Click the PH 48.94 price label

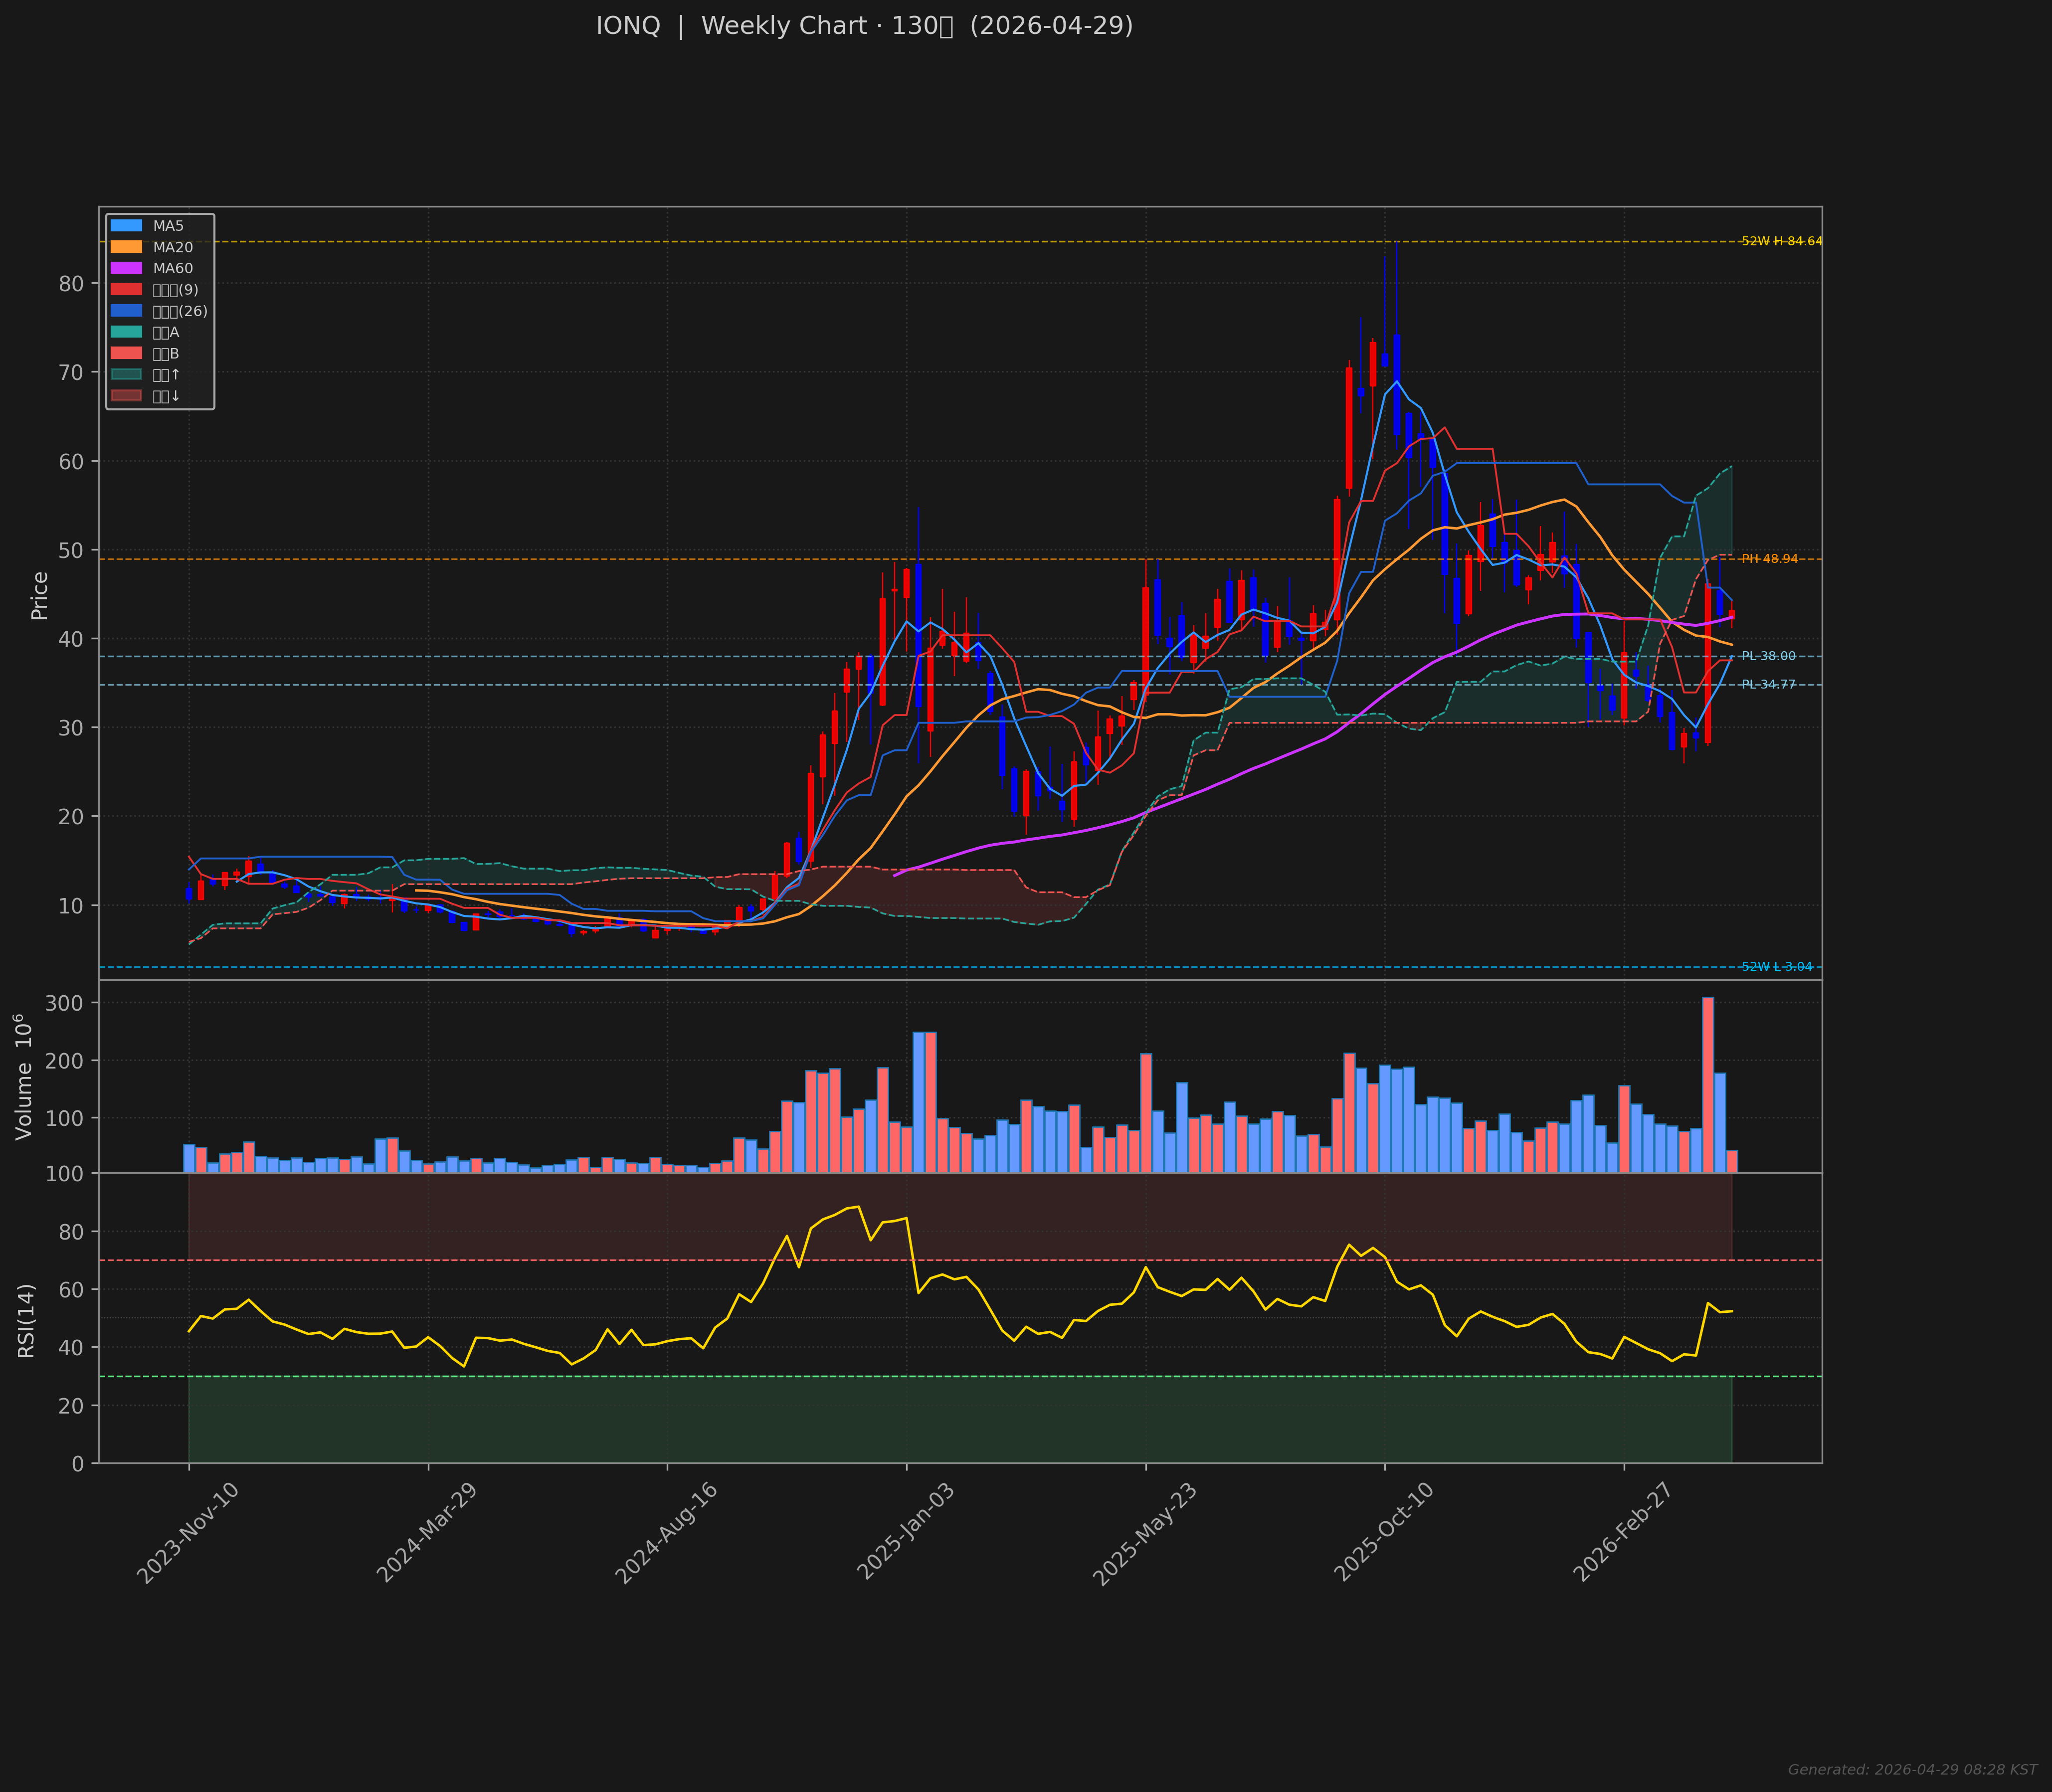coord(1769,559)
